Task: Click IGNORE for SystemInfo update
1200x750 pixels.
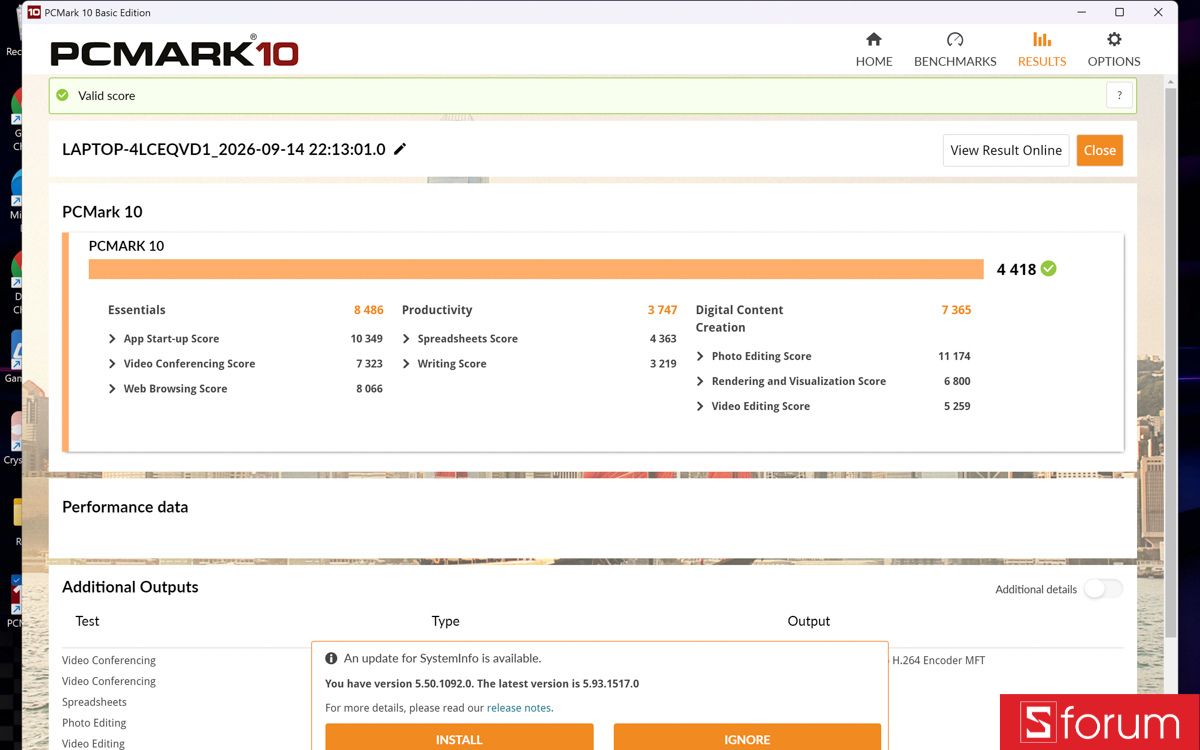Action: click(747, 737)
